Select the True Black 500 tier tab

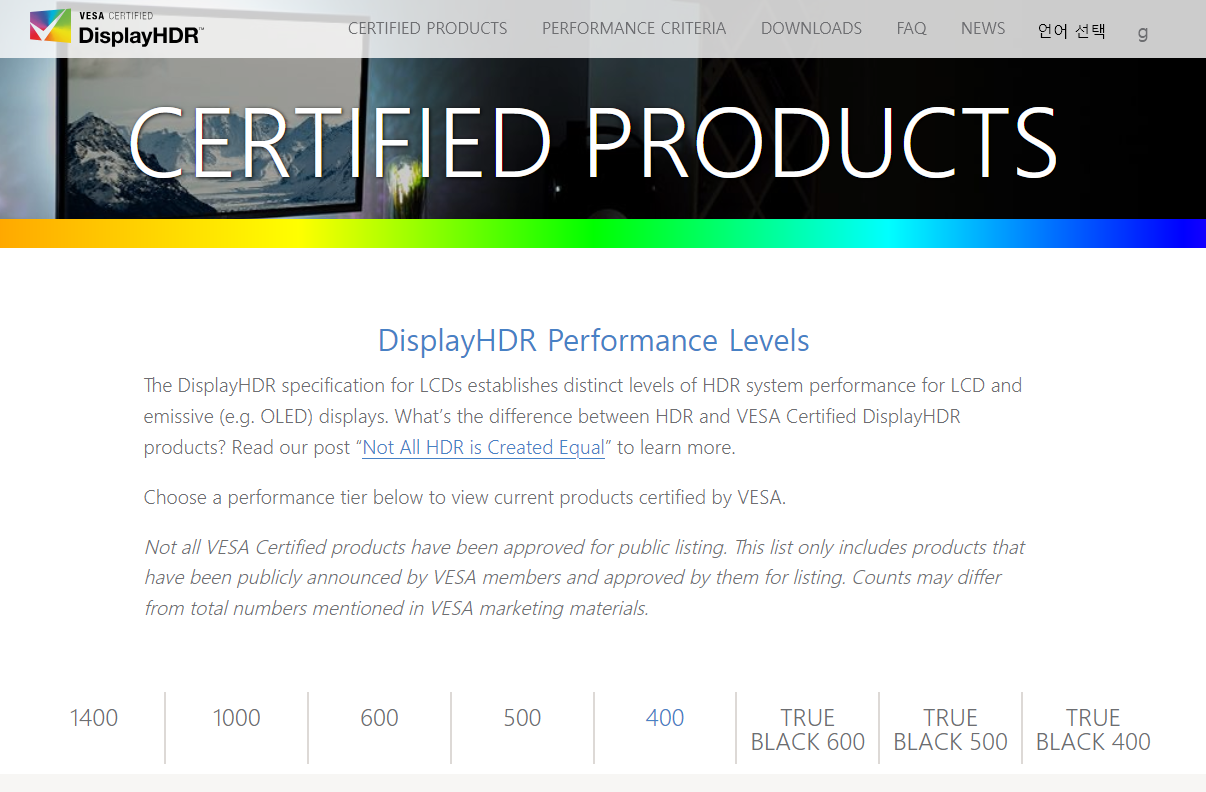[x=950, y=730]
